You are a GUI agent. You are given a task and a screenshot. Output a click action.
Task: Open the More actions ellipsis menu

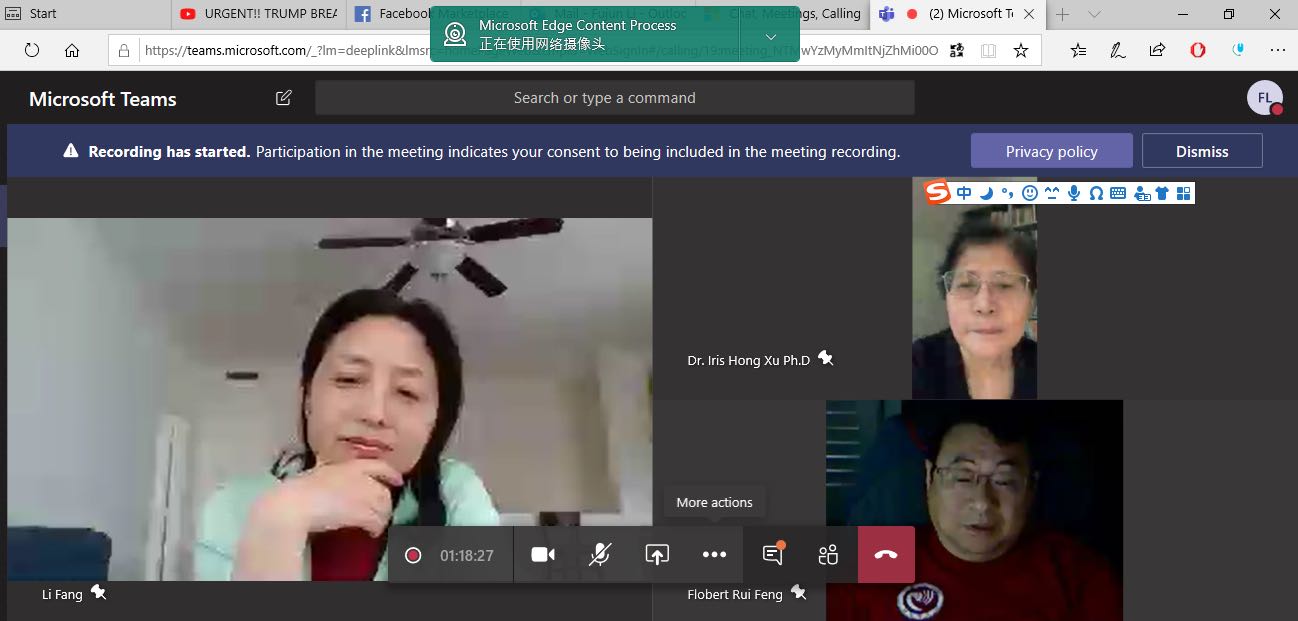click(x=714, y=555)
